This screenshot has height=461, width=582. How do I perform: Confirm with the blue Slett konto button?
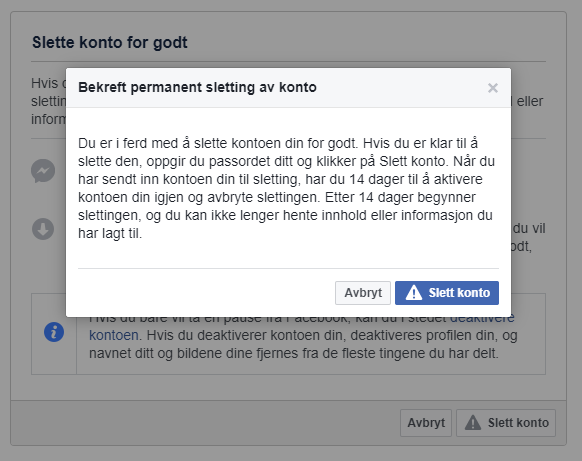tap(447, 293)
